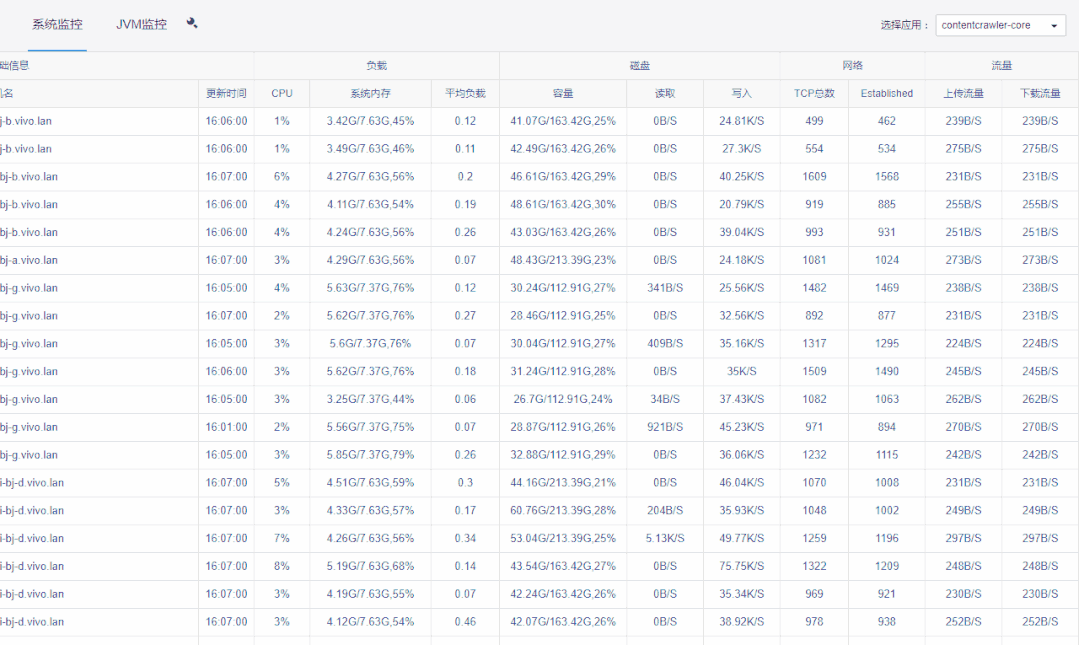The width and height of the screenshot is (1079, 645).
Task: Click the 容量 column header
Action: [x=563, y=93]
